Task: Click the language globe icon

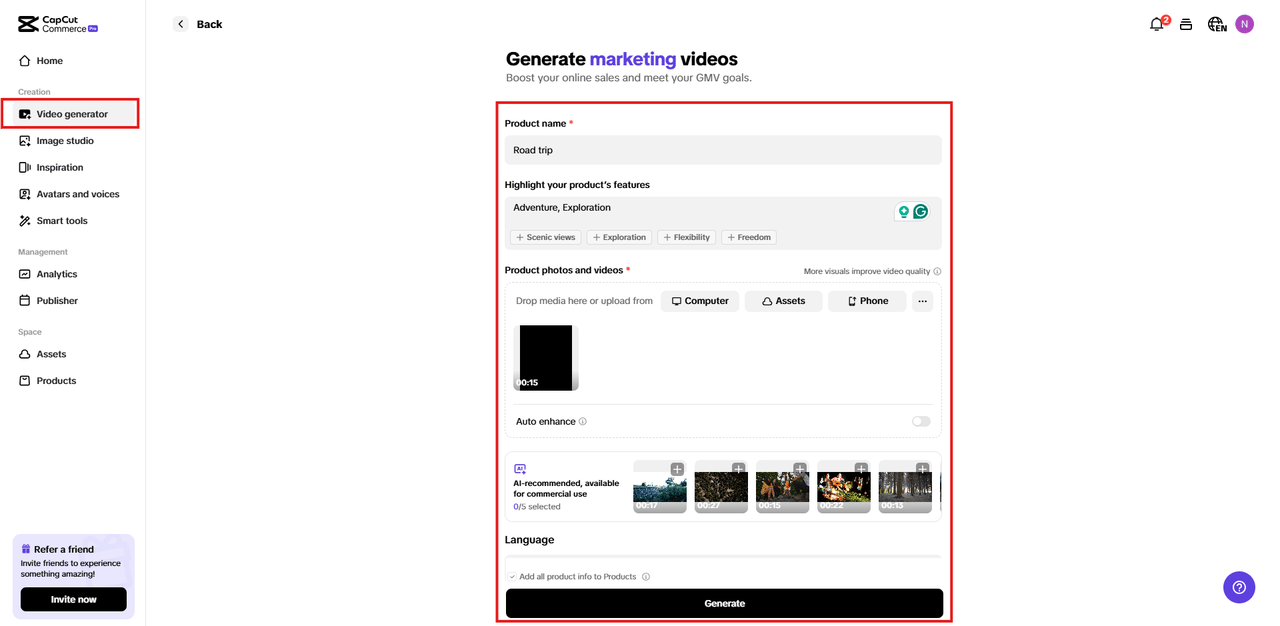Action: pos(1216,24)
